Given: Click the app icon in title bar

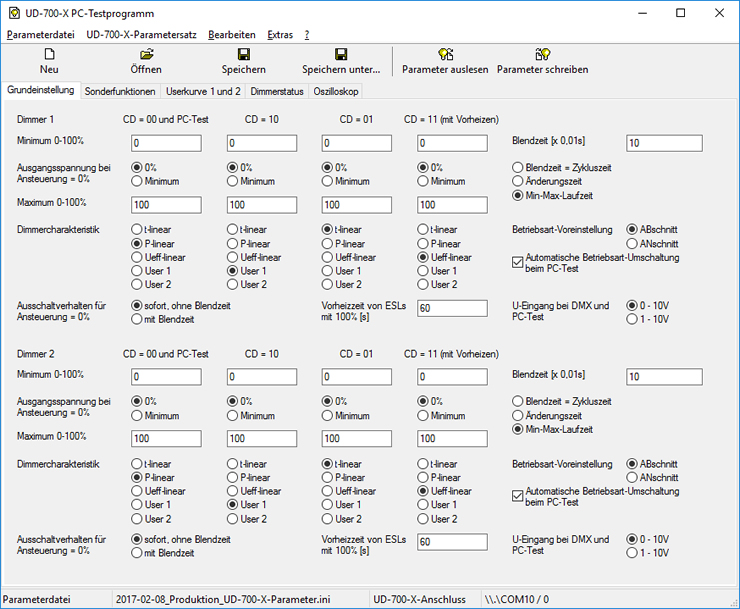Looking at the screenshot, I should tap(14, 13).
